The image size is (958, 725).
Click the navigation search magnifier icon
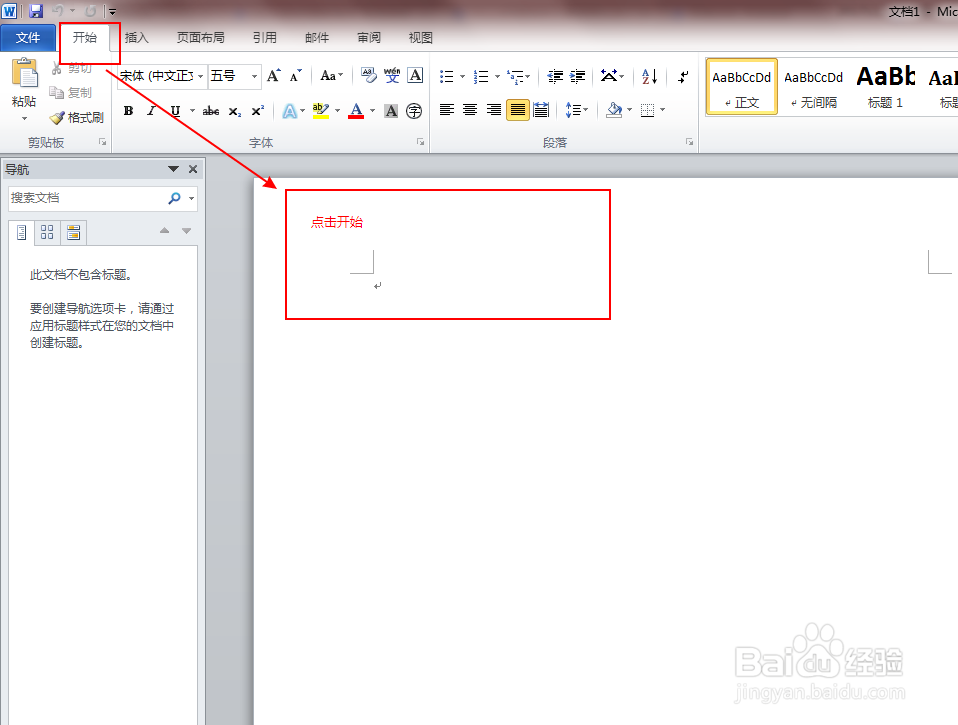tap(175, 198)
